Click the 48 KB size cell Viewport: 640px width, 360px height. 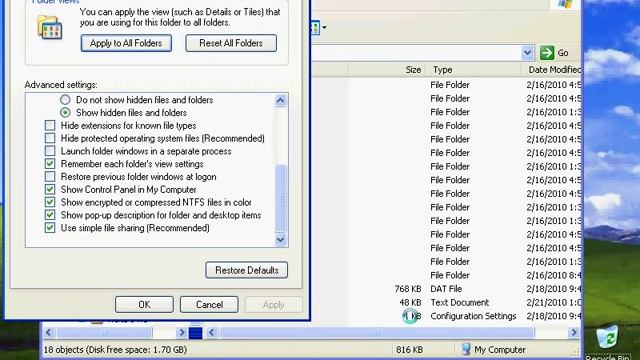(410, 302)
